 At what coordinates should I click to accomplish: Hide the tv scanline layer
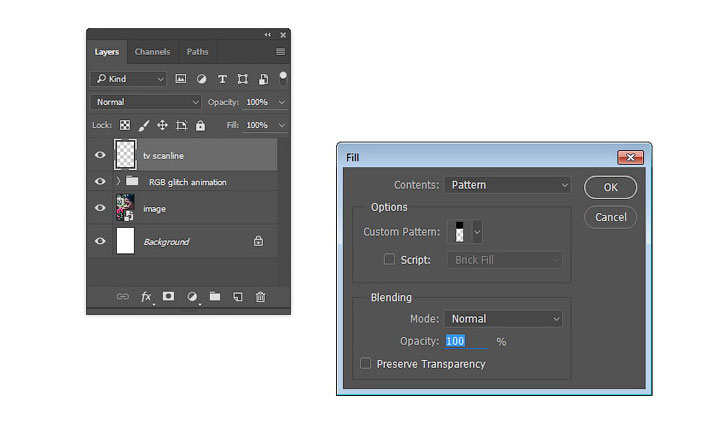tap(100, 155)
